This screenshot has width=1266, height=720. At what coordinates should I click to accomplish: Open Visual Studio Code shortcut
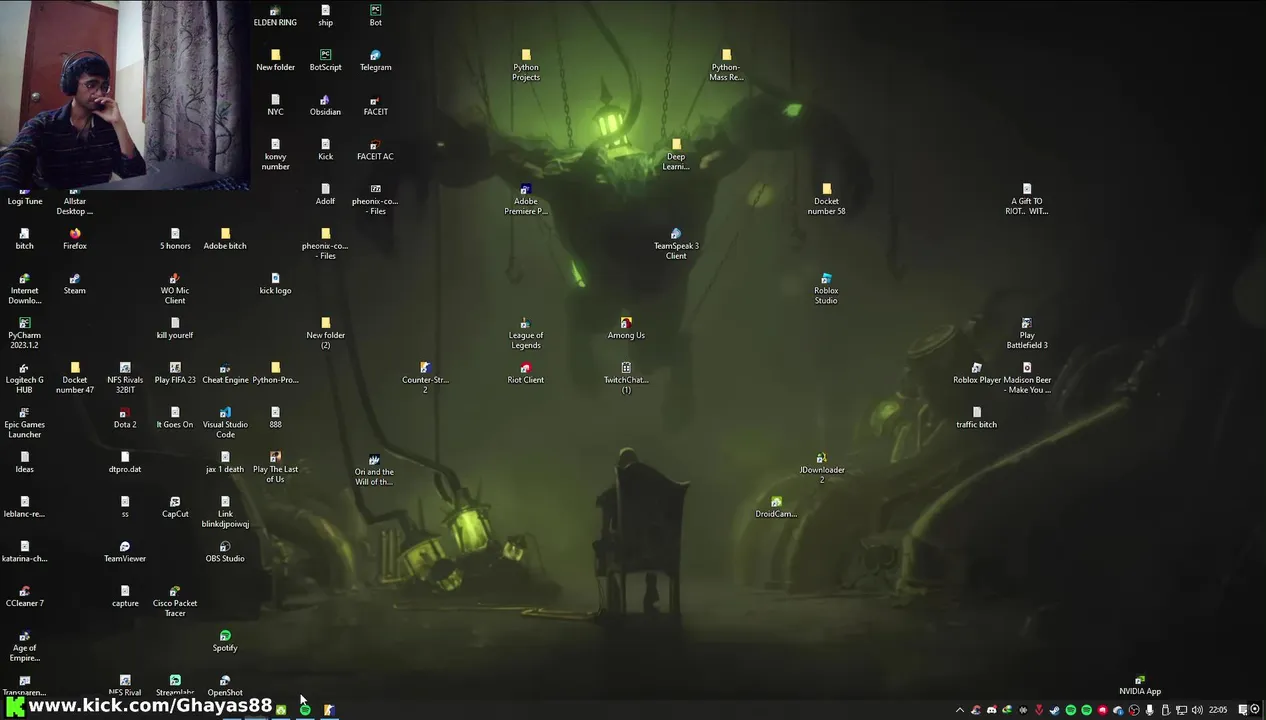coord(225,423)
